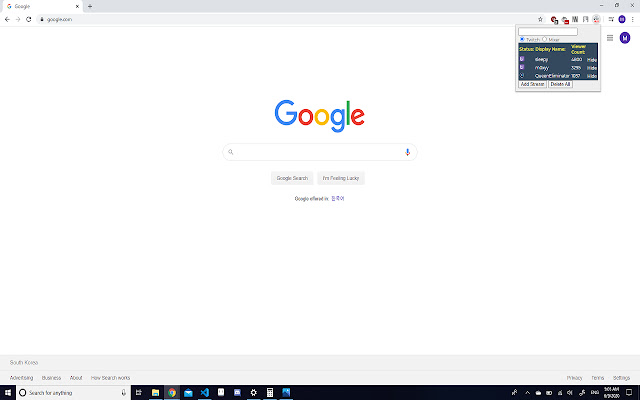
Task: Open the Terms footer link
Action: point(598,378)
